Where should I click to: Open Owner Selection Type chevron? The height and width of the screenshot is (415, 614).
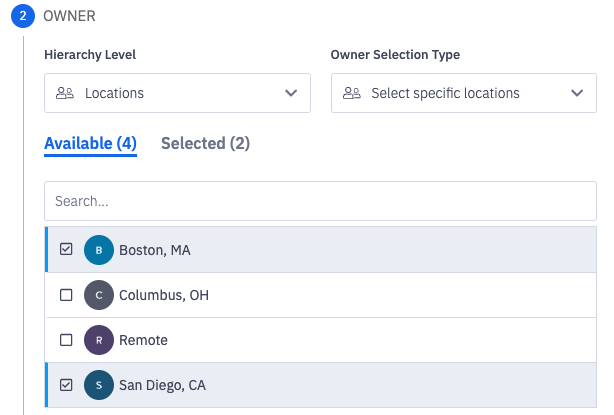click(x=576, y=93)
